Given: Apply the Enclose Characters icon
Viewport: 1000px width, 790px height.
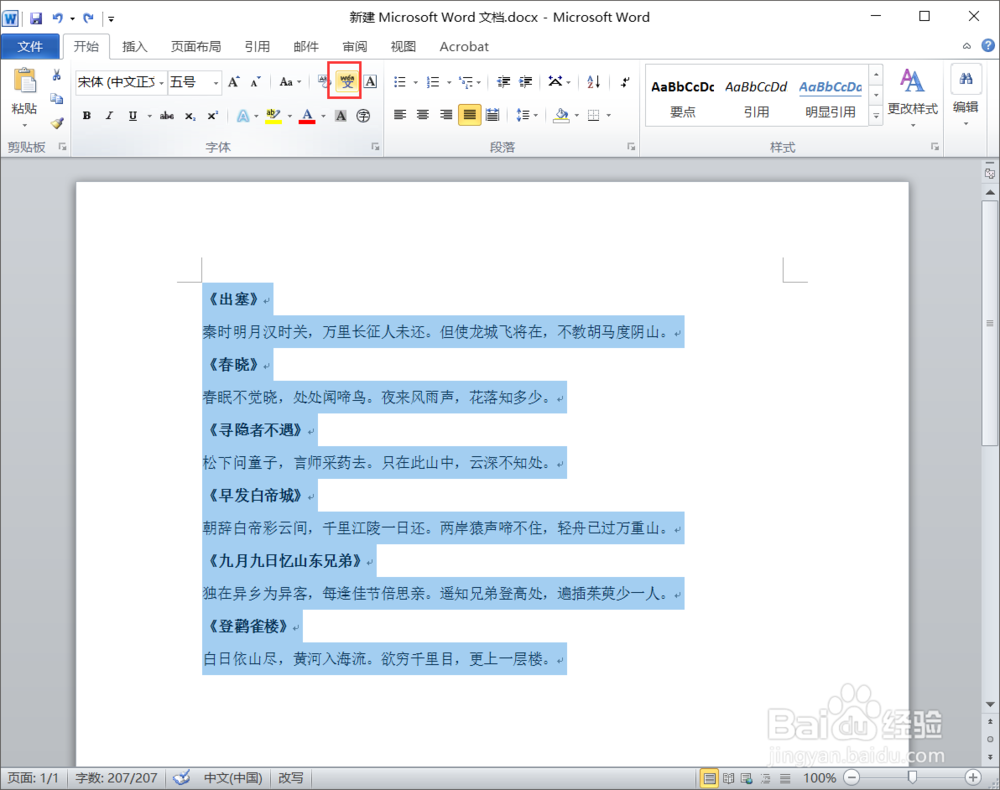Looking at the screenshot, I should (363, 115).
